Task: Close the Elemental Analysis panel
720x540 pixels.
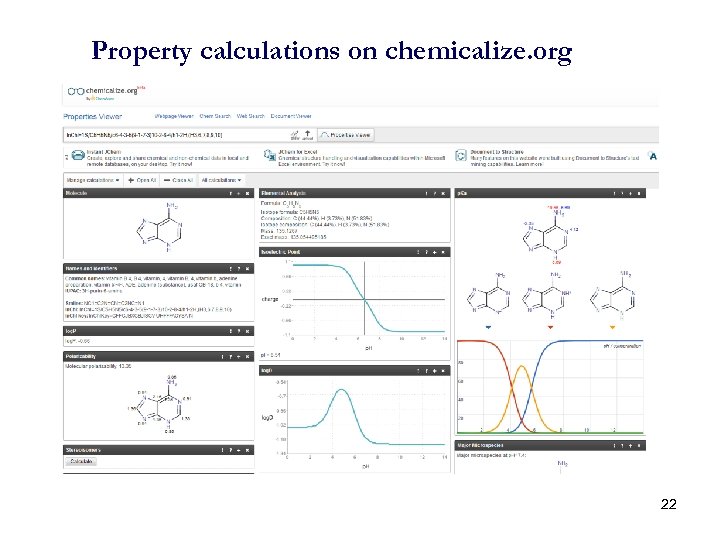Action: coord(443,193)
